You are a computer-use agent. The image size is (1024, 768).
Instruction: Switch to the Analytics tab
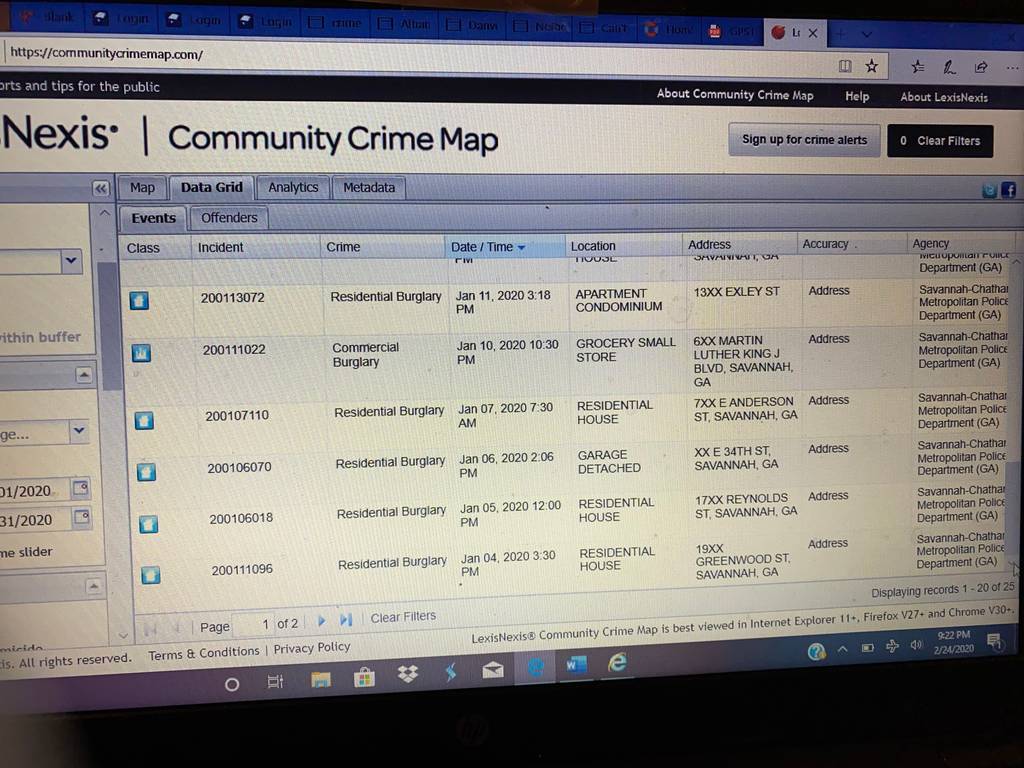(293, 187)
